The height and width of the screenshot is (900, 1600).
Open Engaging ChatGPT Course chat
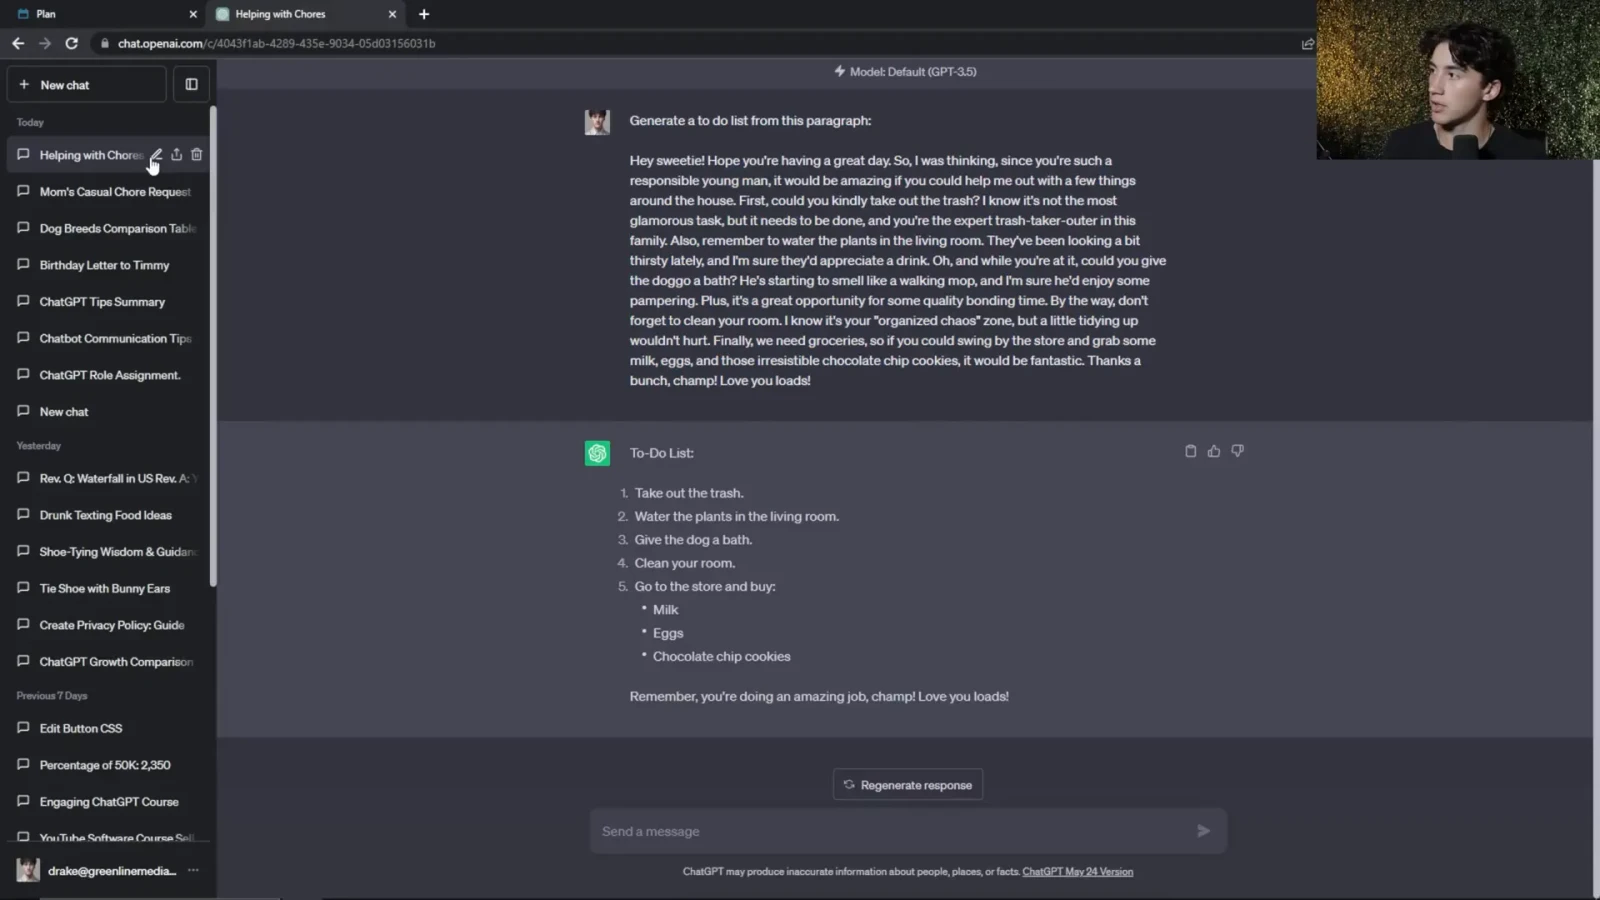[x=108, y=802]
